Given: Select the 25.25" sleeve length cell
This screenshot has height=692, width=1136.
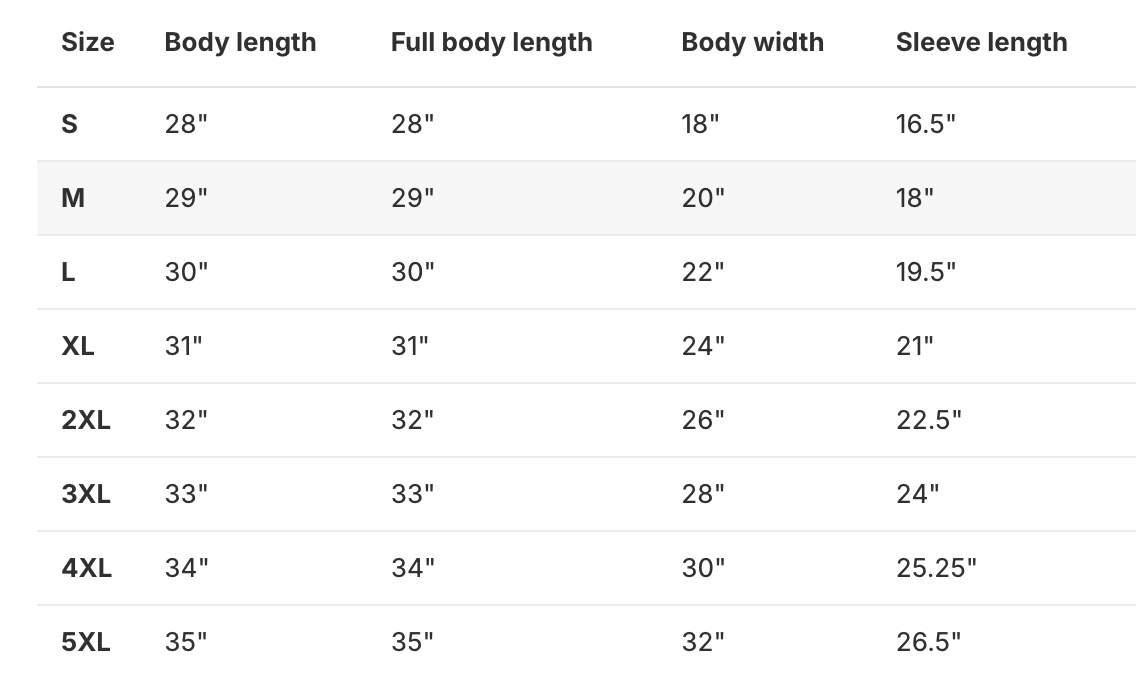Looking at the screenshot, I should tap(936, 568).
